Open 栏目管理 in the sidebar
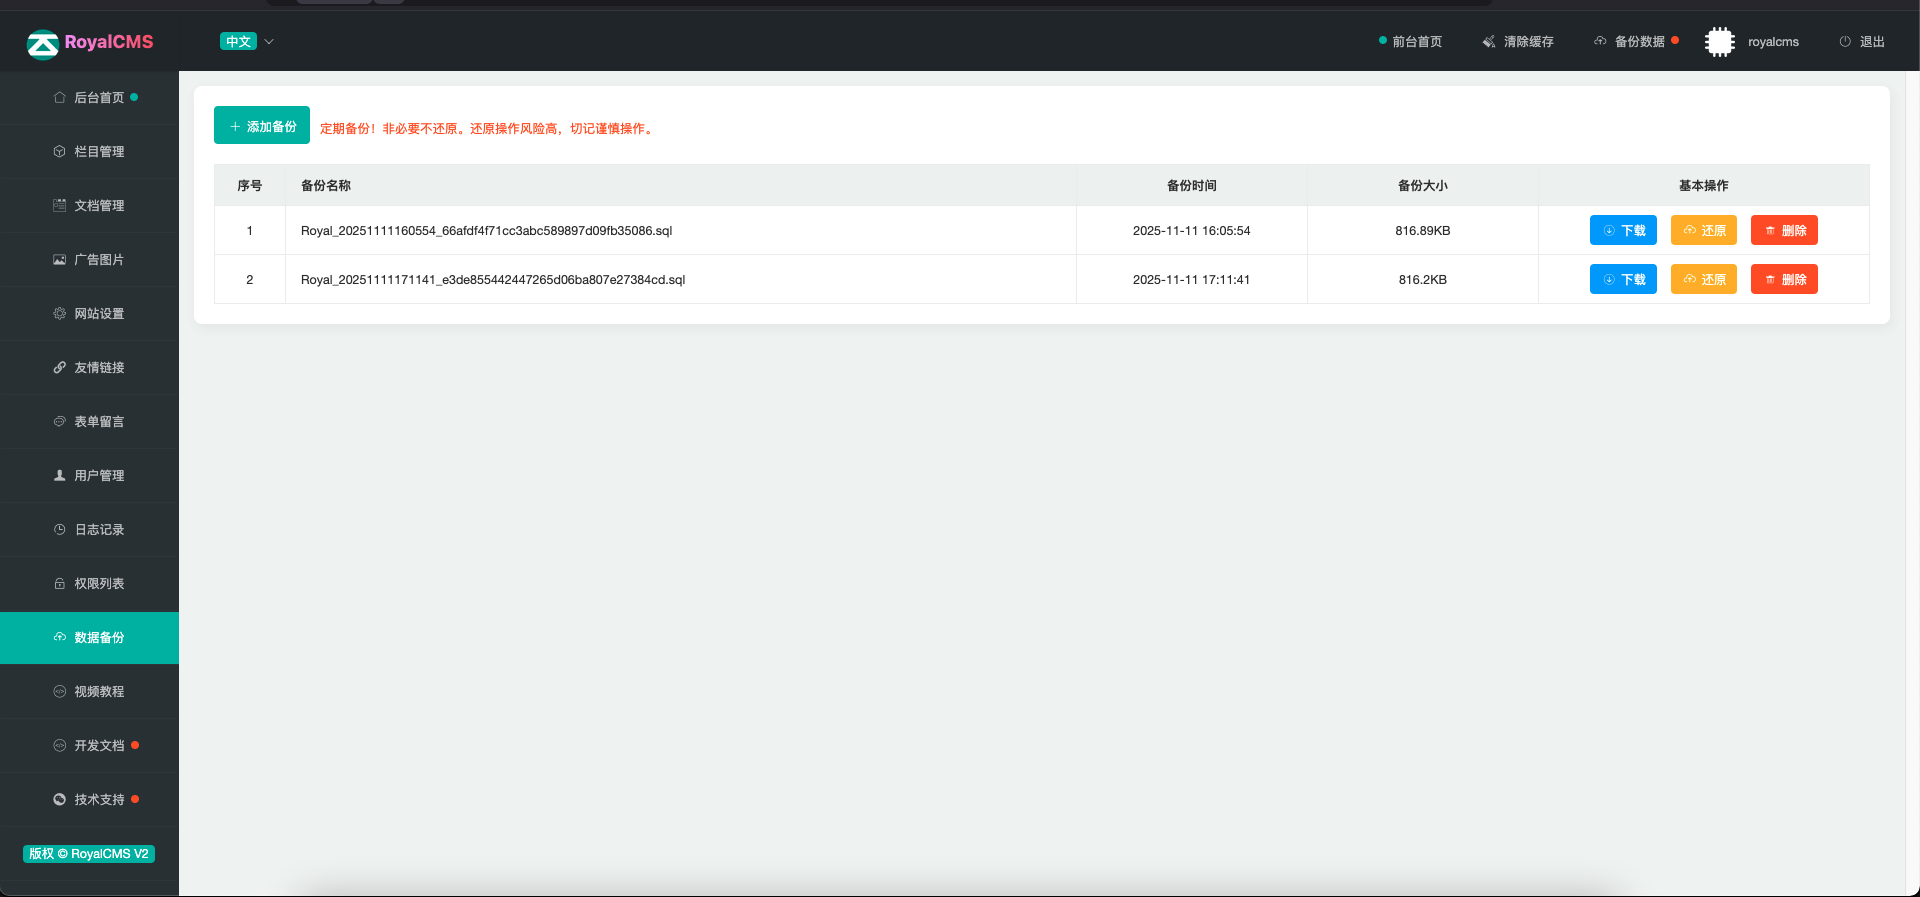The height and width of the screenshot is (897, 1920). click(x=99, y=152)
